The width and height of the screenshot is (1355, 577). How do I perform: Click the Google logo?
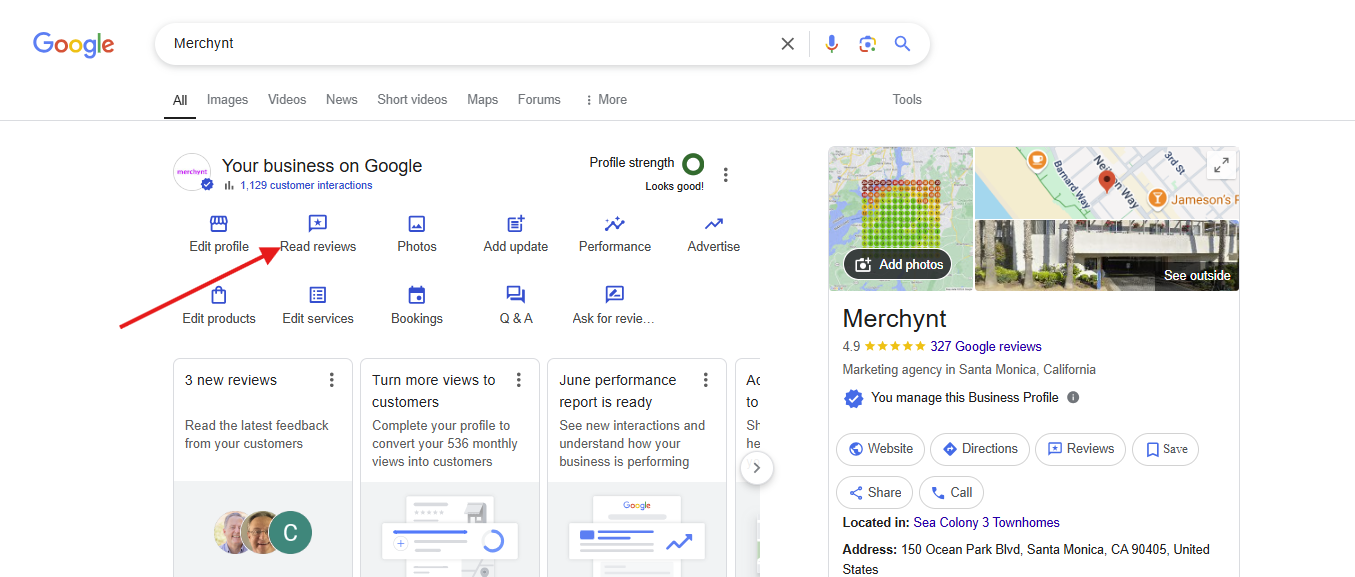coord(73,44)
